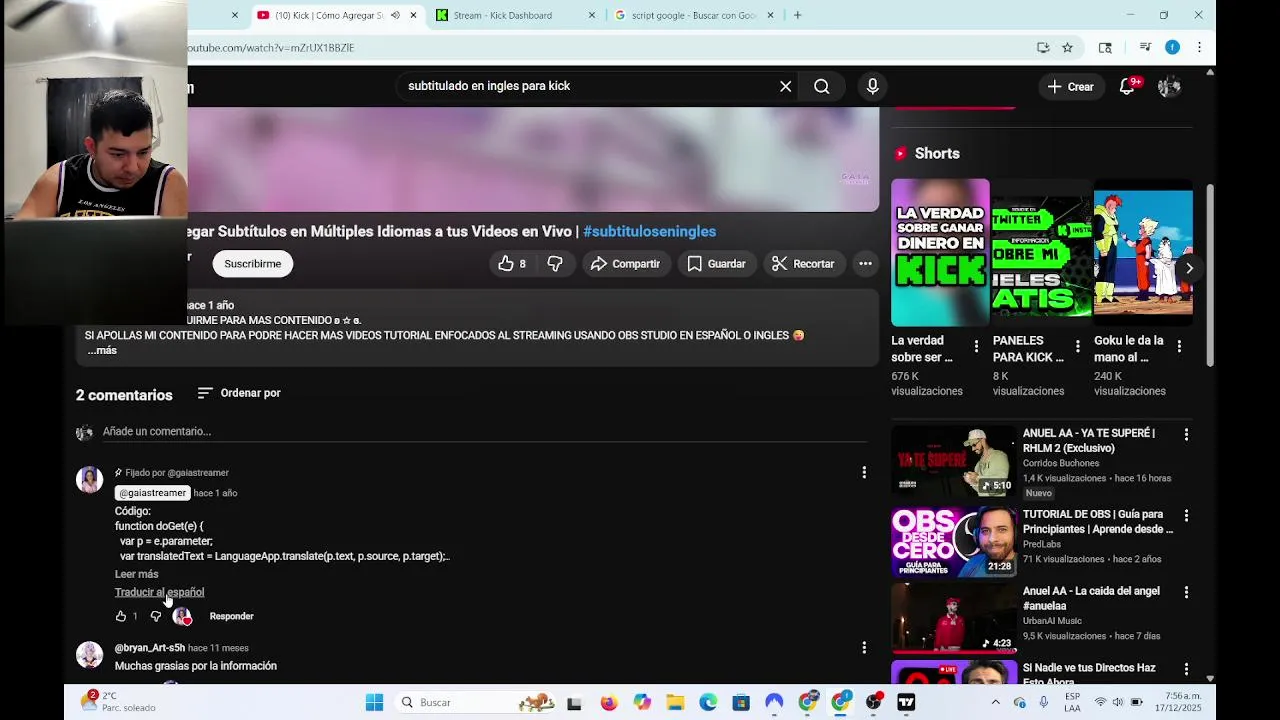Open Chrome profile avatar in toolbar

[1172, 47]
